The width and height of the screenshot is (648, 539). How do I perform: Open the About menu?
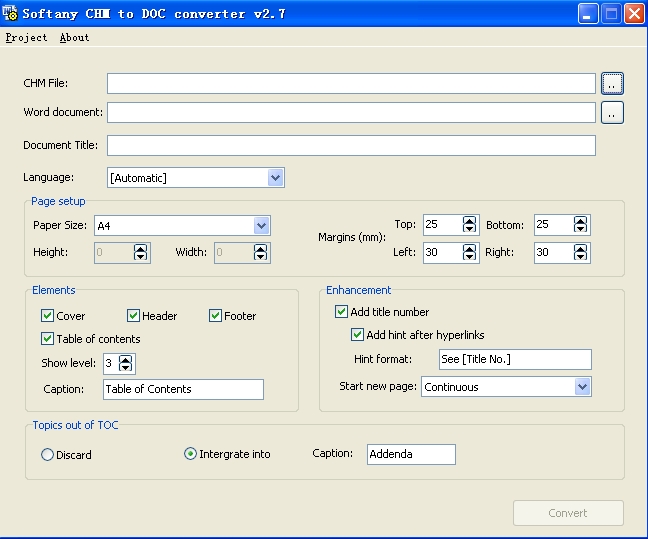[x=74, y=38]
